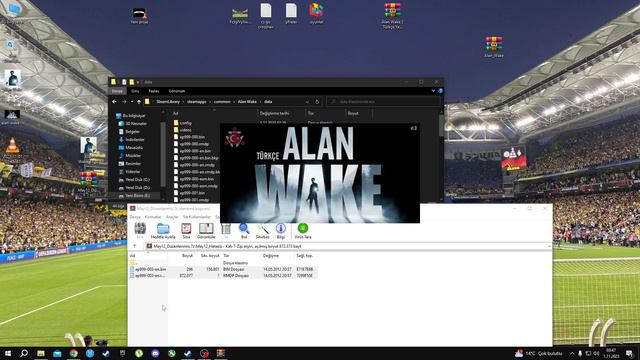The width and height of the screenshot is (640, 360).
Task: Open the Paylaş tab in File Explorer
Action: (154, 91)
